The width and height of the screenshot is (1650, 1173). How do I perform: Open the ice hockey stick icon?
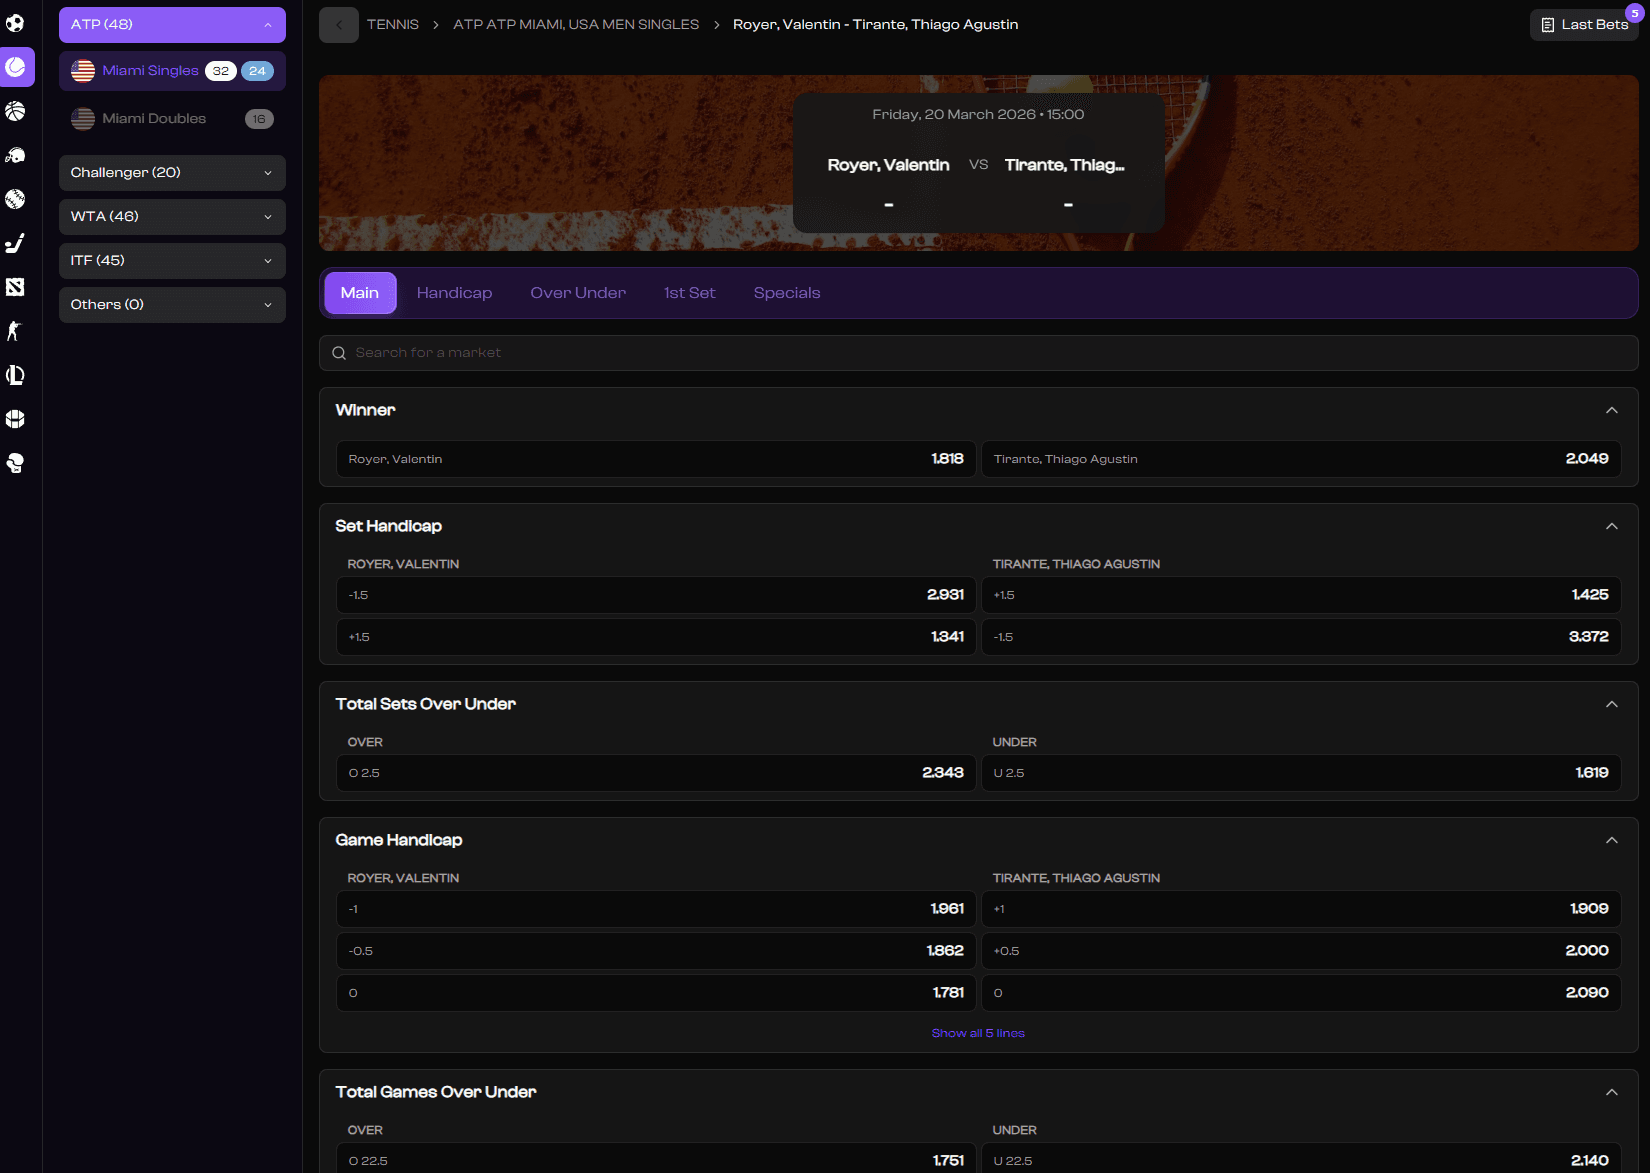click(15, 243)
